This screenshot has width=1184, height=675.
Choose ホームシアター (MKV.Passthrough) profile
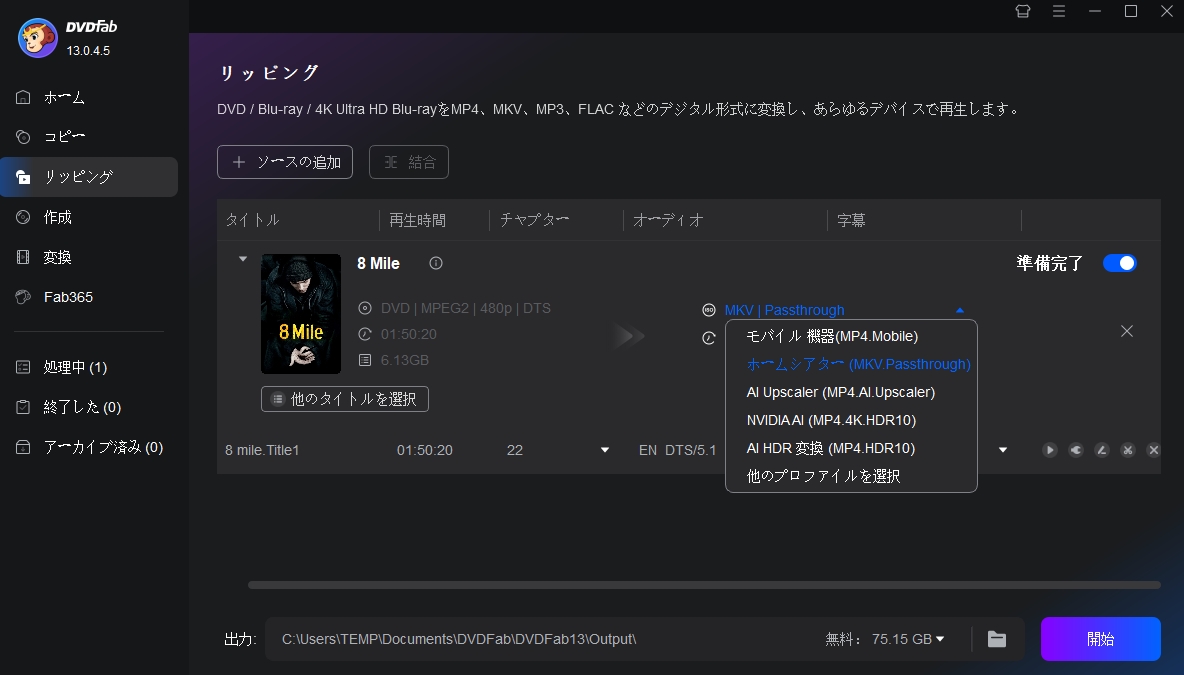[x=851, y=364]
